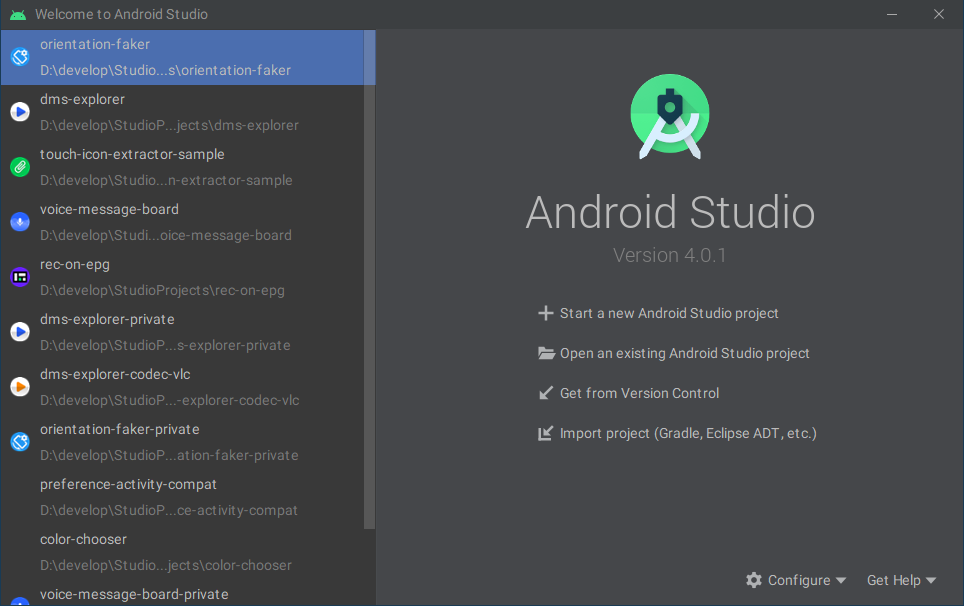
Task: Click the plus icon for new project
Action: tap(545, 313)
